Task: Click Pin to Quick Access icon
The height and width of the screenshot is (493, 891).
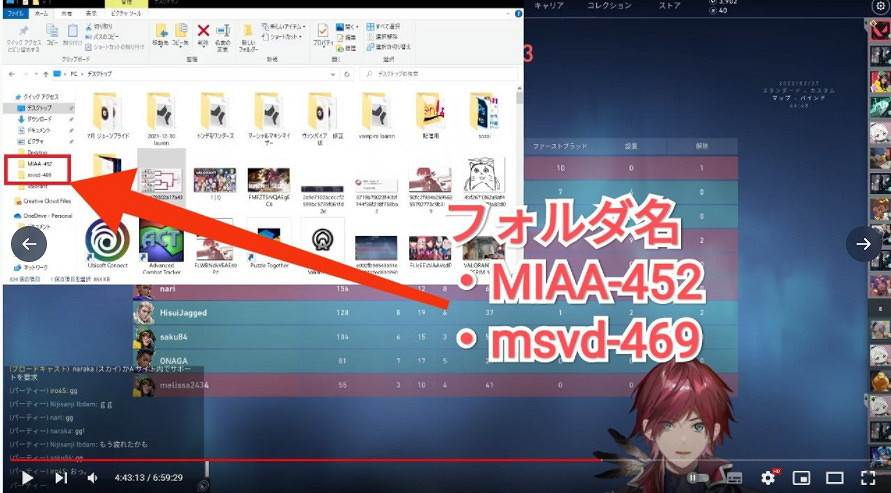Action: tap(23, 31)
